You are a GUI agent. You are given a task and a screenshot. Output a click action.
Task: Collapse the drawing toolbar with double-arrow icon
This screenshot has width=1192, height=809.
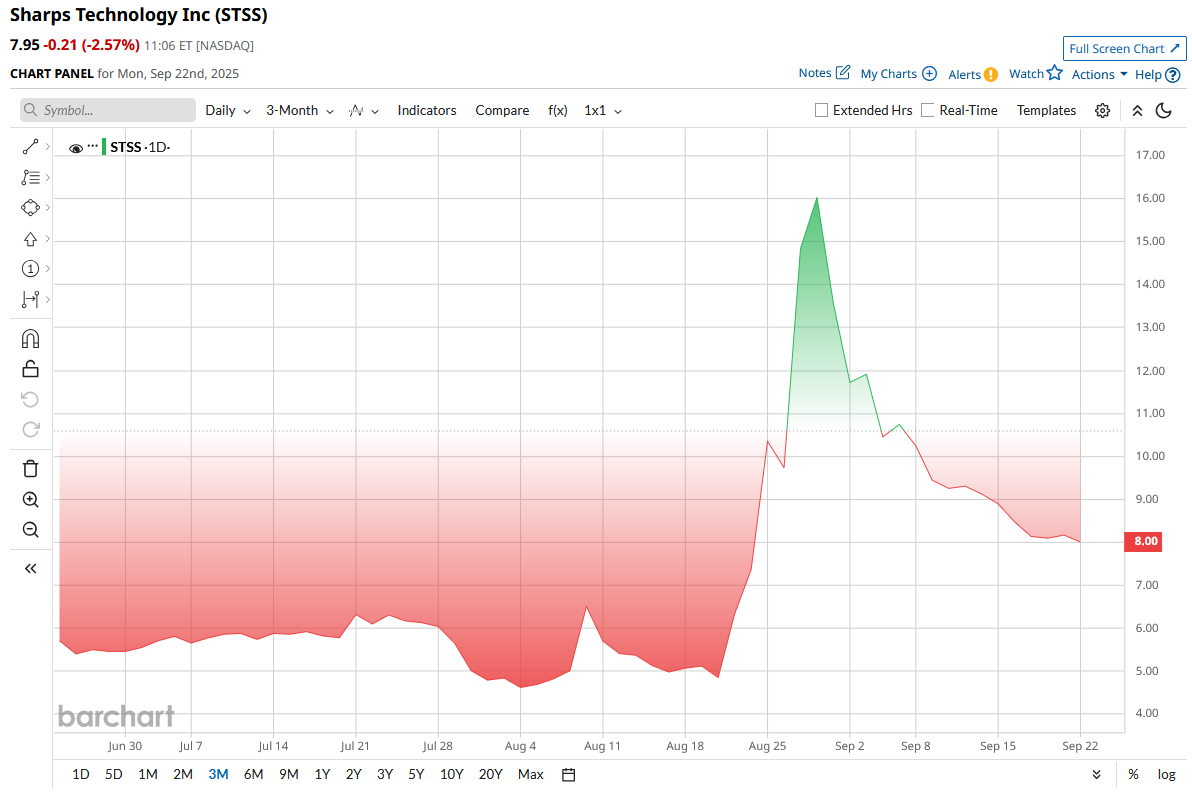click(x=30, y=569)
